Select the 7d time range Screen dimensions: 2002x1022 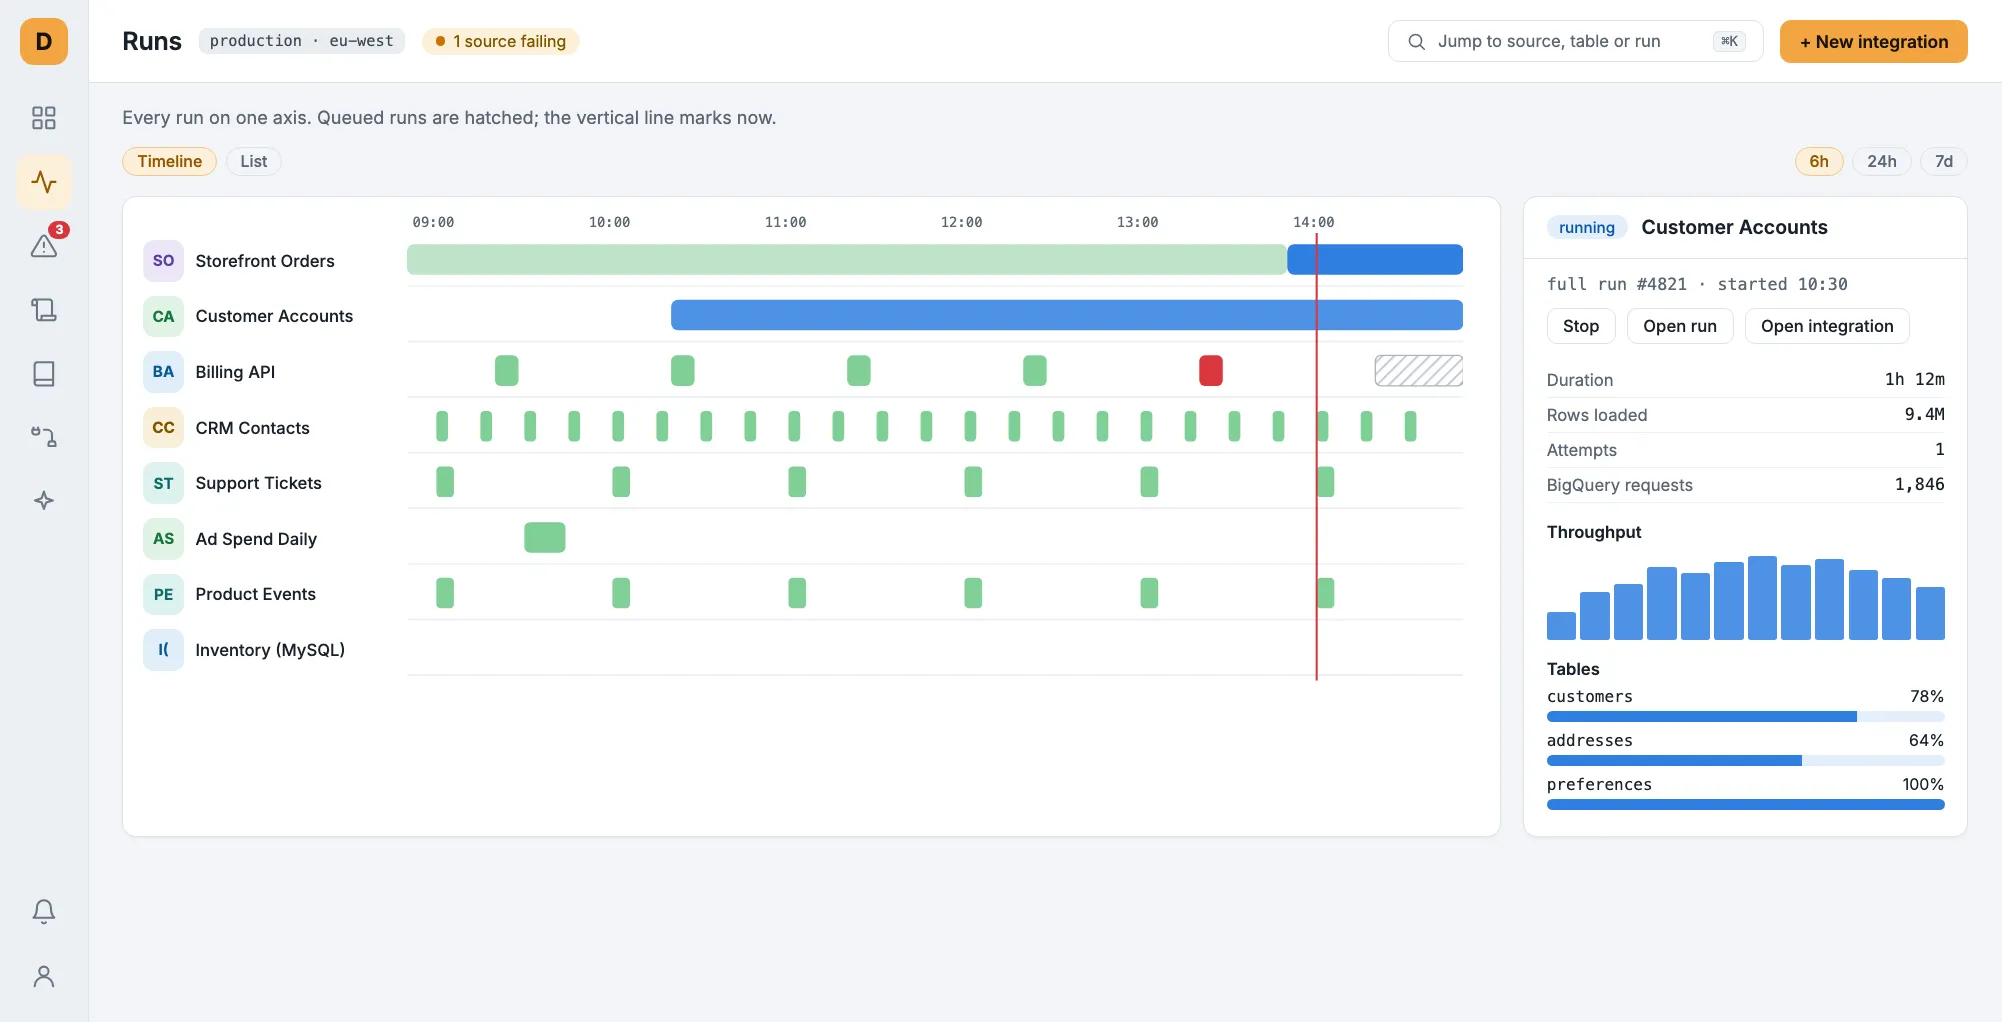(x=1944, y=161)
